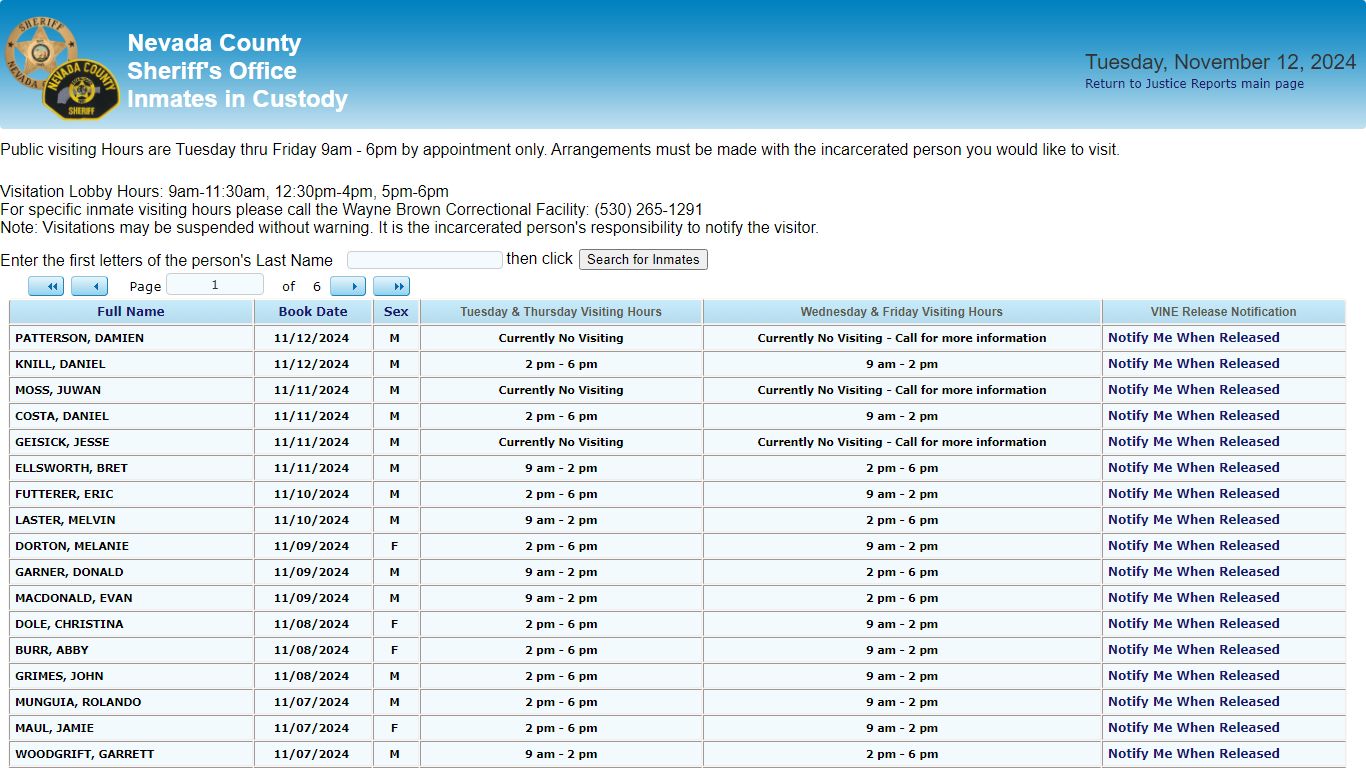Notify Me When Released for BURR, ABBY
Screen dimensions: 1366x768
[1193, 650]
